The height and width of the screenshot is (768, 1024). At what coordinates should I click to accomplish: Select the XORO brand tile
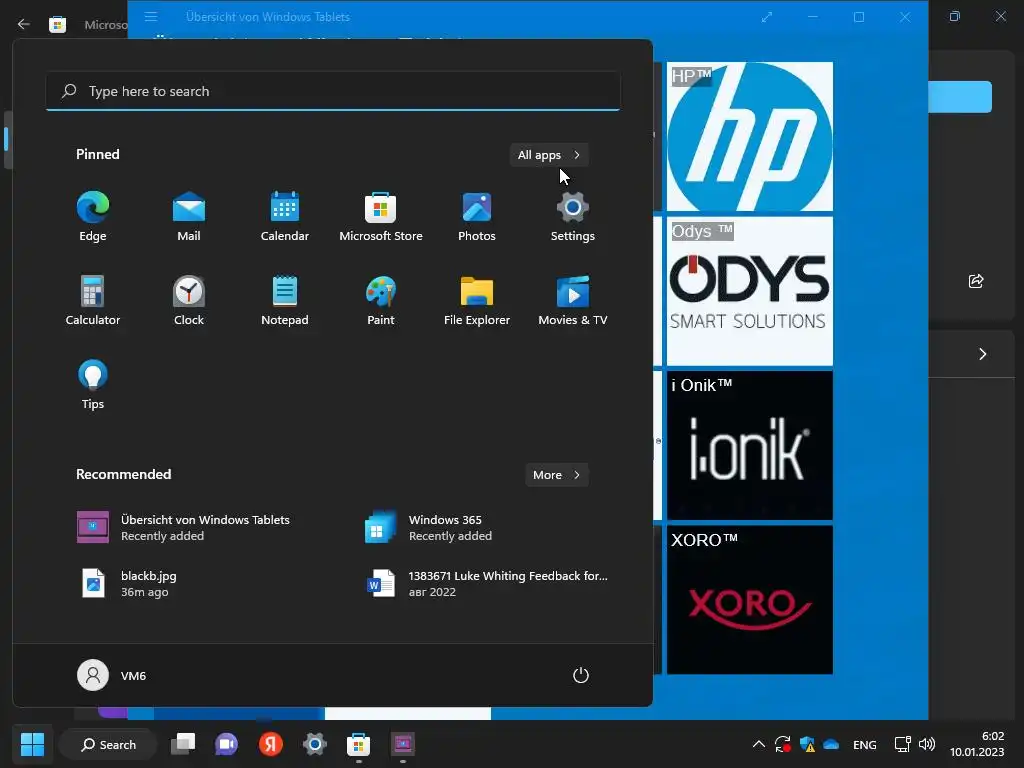(750, 600)
